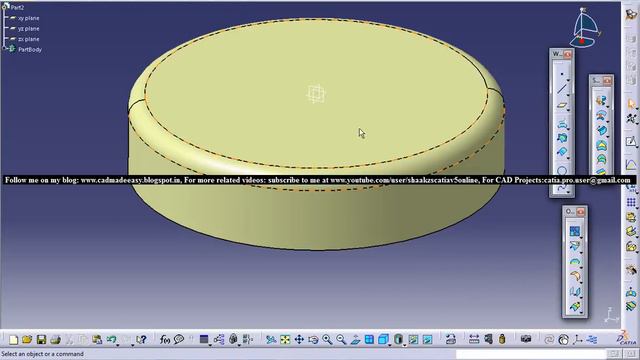
Task: Create a new document from the toolbar
Action: (13, 340)
